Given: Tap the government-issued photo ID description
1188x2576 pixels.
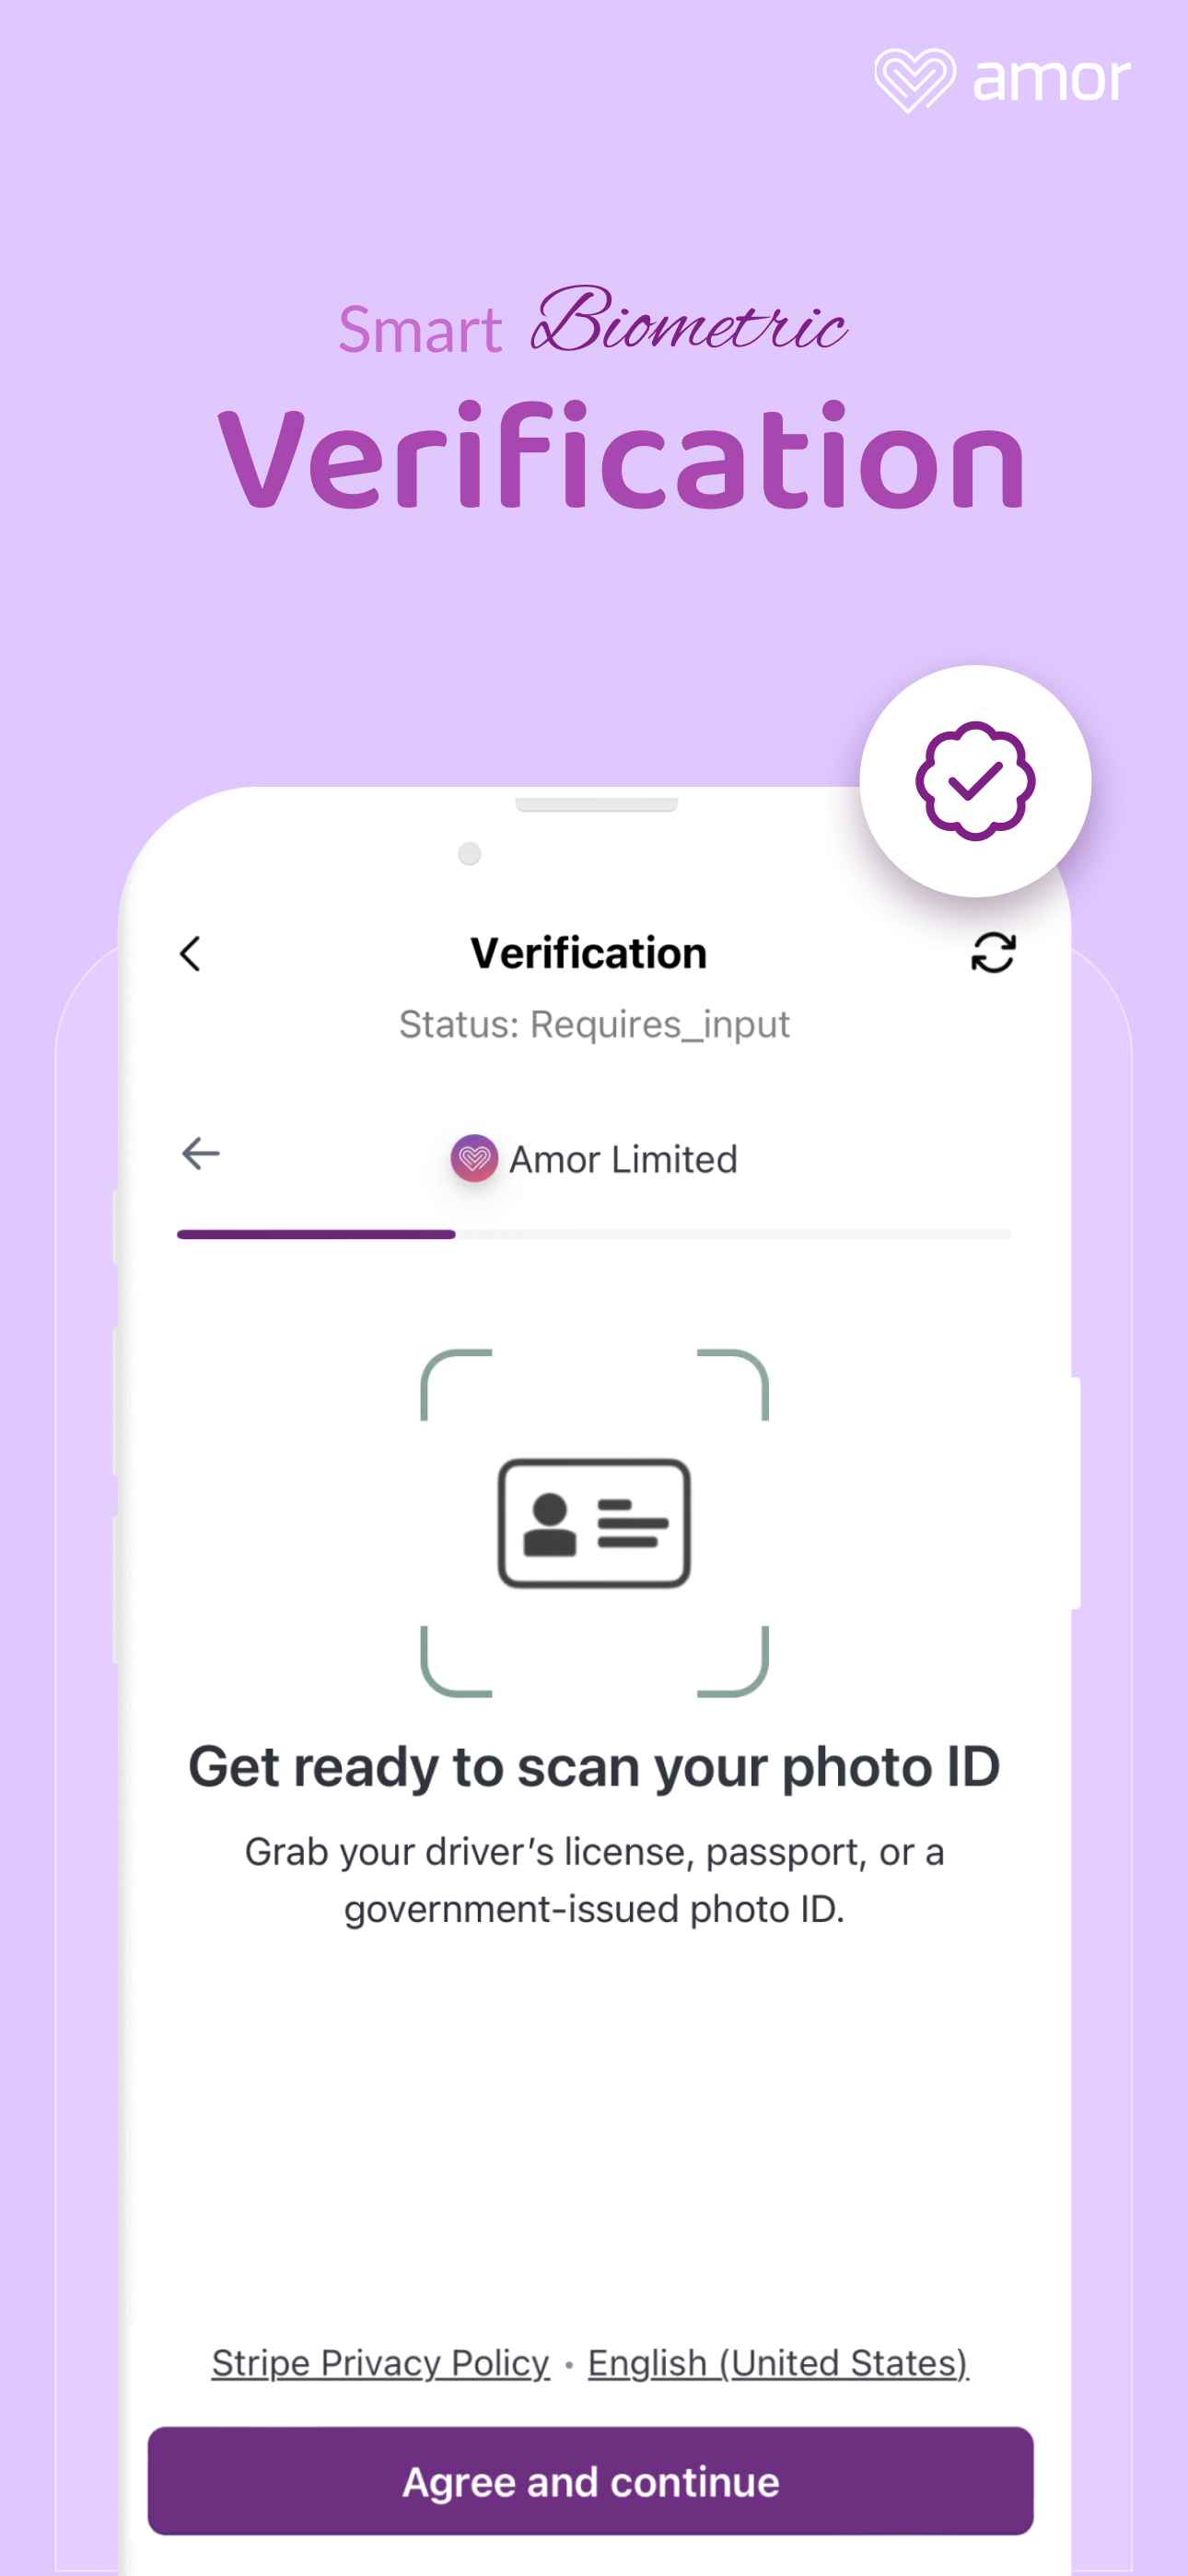Looking at the screenshot, I should click(594, 1880).
